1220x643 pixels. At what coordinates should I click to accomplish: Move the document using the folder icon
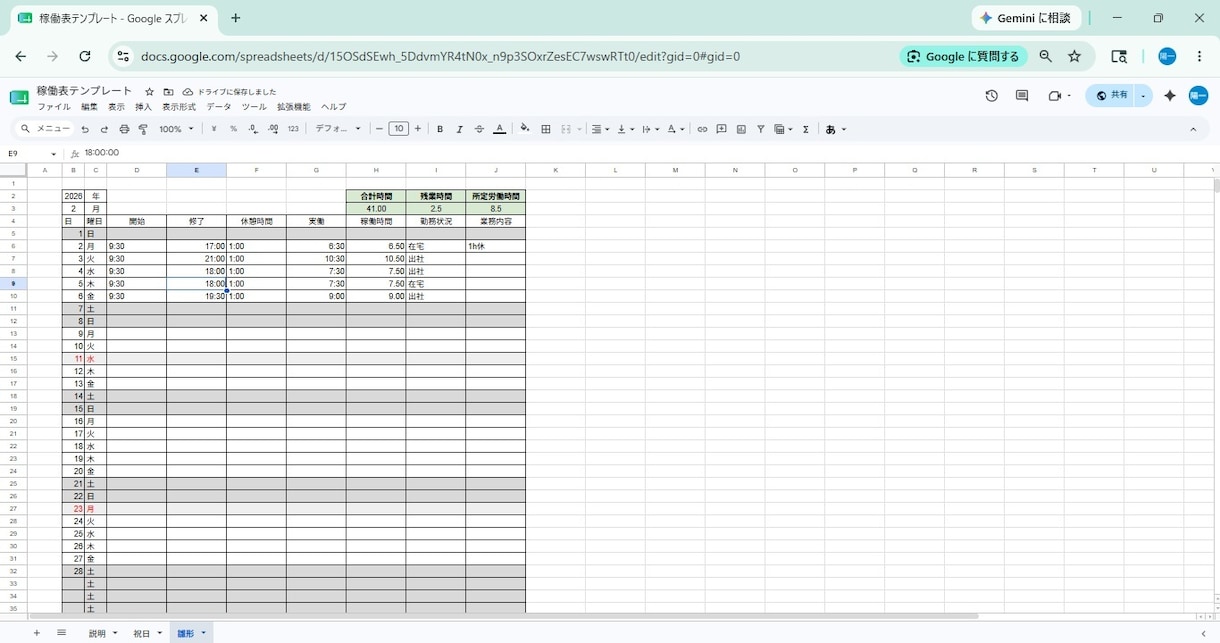pos(168,92)
